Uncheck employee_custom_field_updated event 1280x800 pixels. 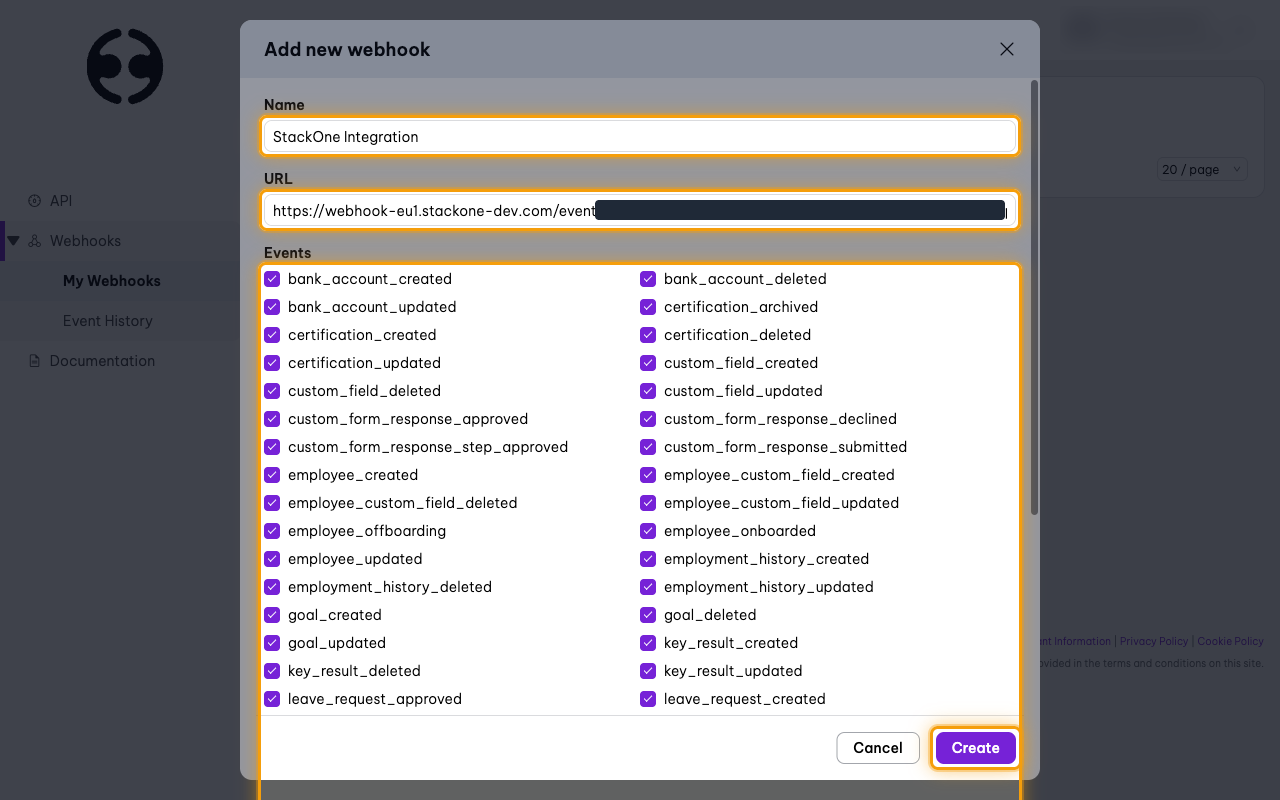click(648, 503)
